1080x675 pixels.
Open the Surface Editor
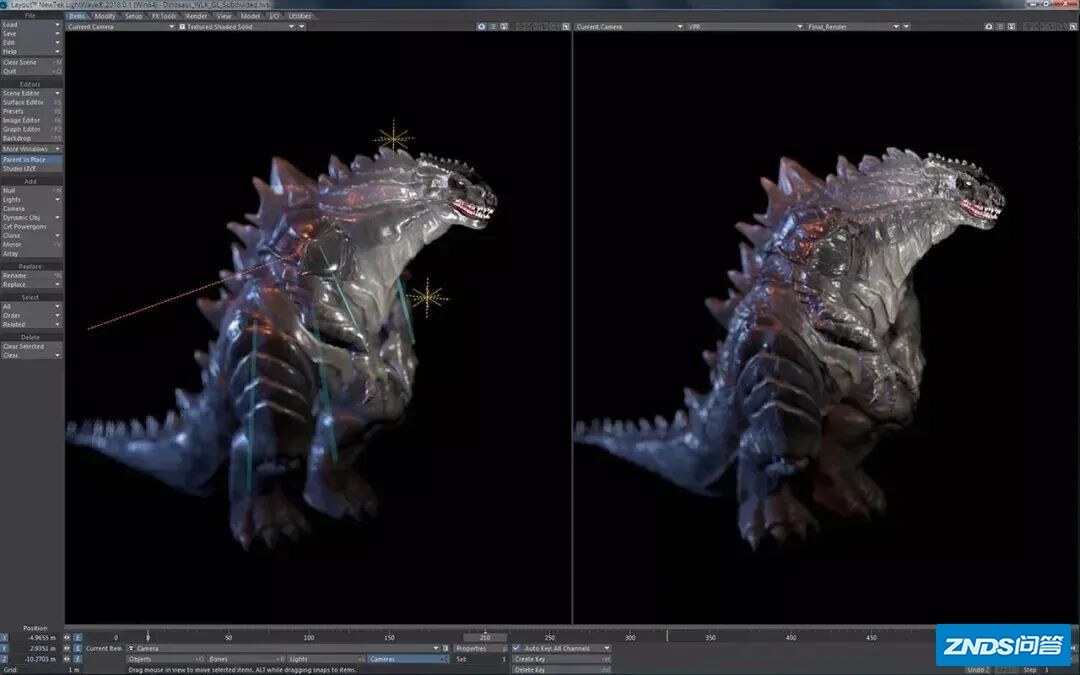pos(31,102)
